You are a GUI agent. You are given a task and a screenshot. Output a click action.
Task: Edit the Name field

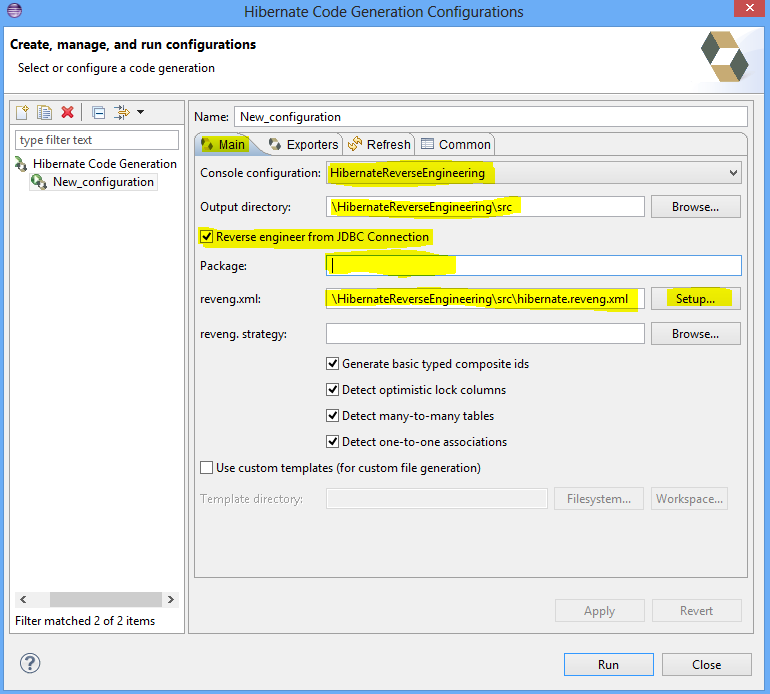pos(491,117)
